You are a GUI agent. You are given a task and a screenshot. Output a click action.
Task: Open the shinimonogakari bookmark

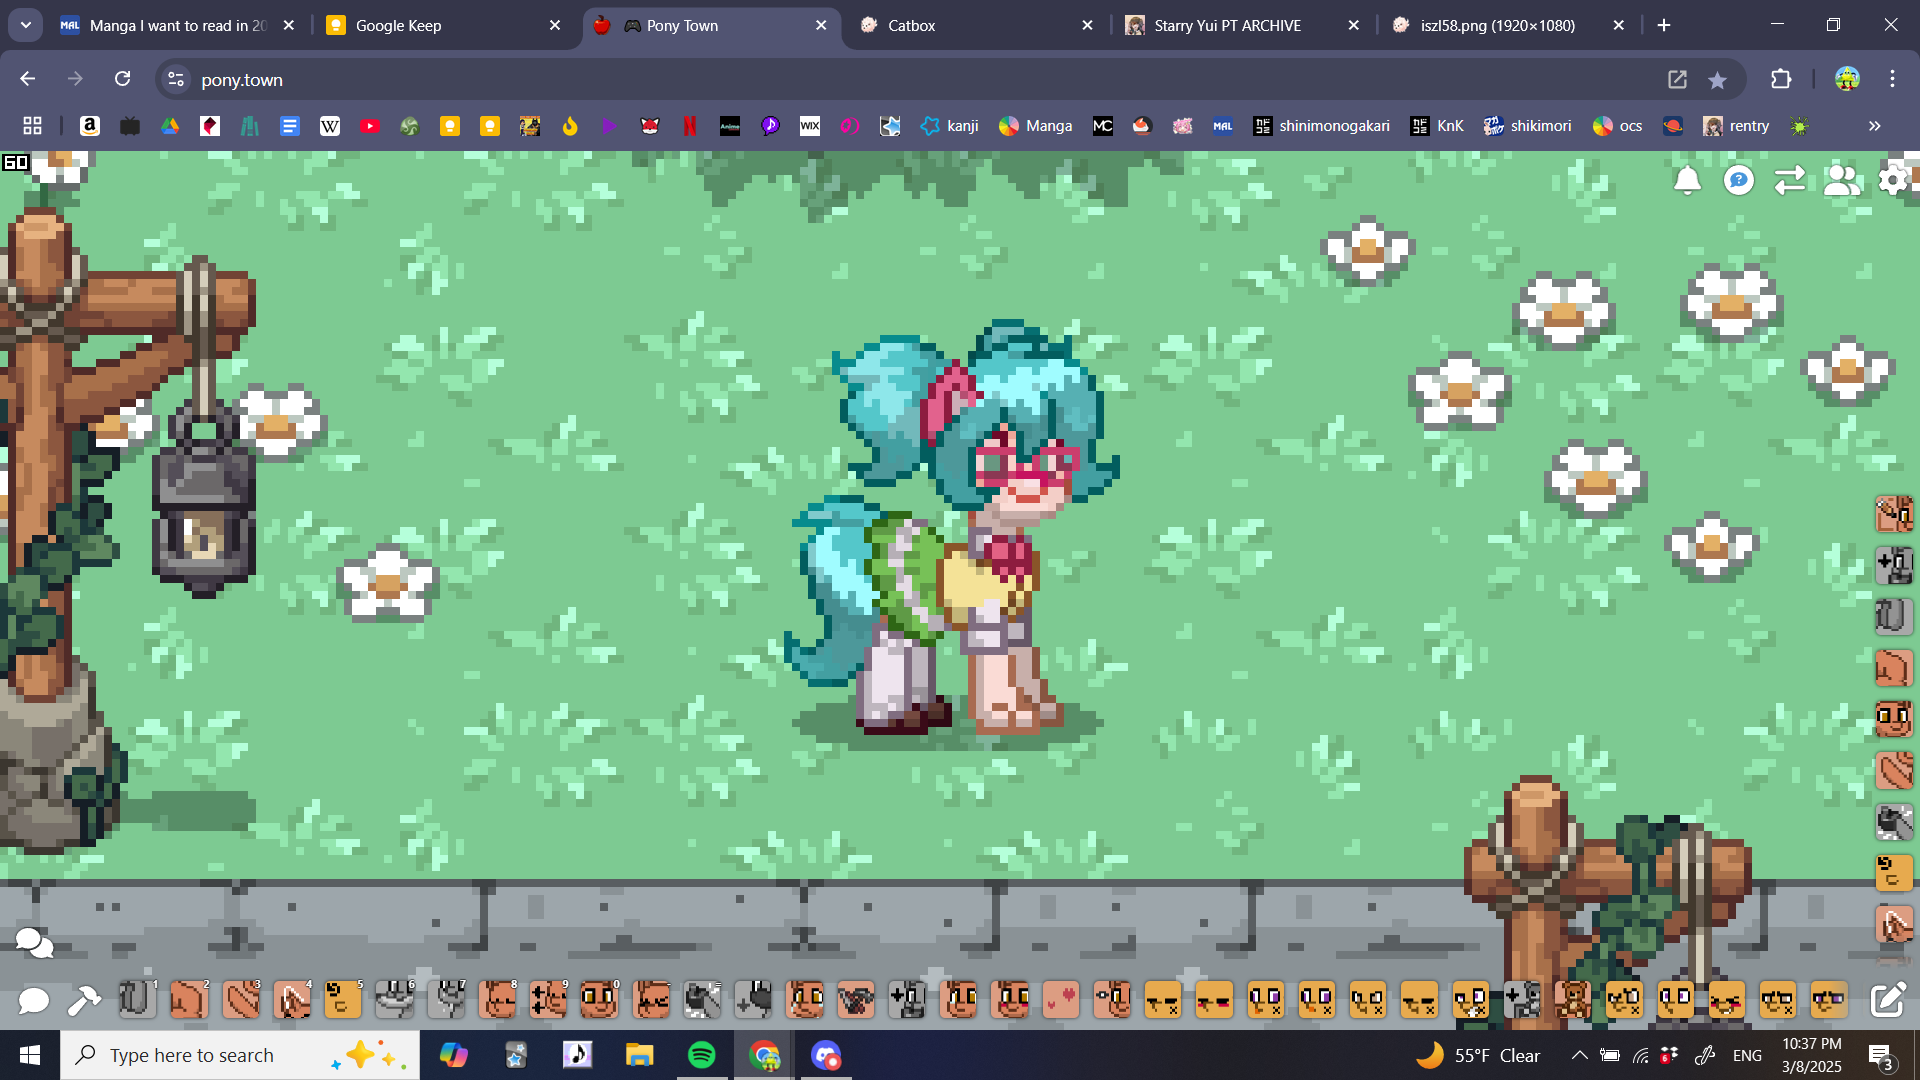(x=1321, y=126)
